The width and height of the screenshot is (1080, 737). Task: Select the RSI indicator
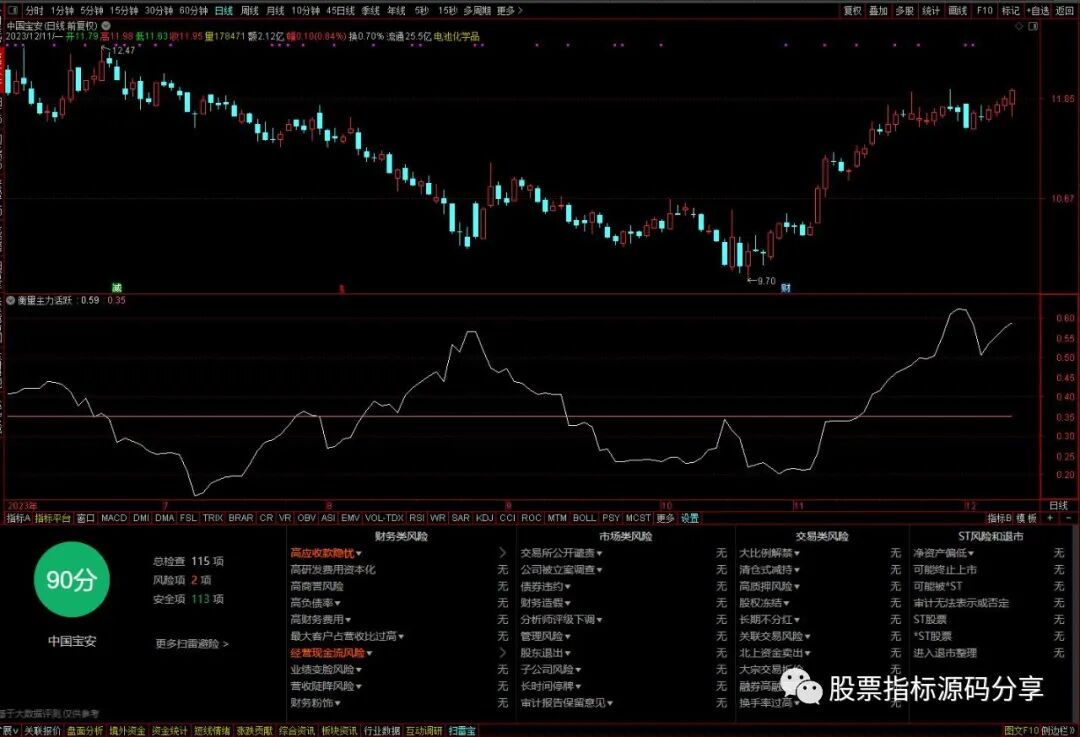[417, 518]
